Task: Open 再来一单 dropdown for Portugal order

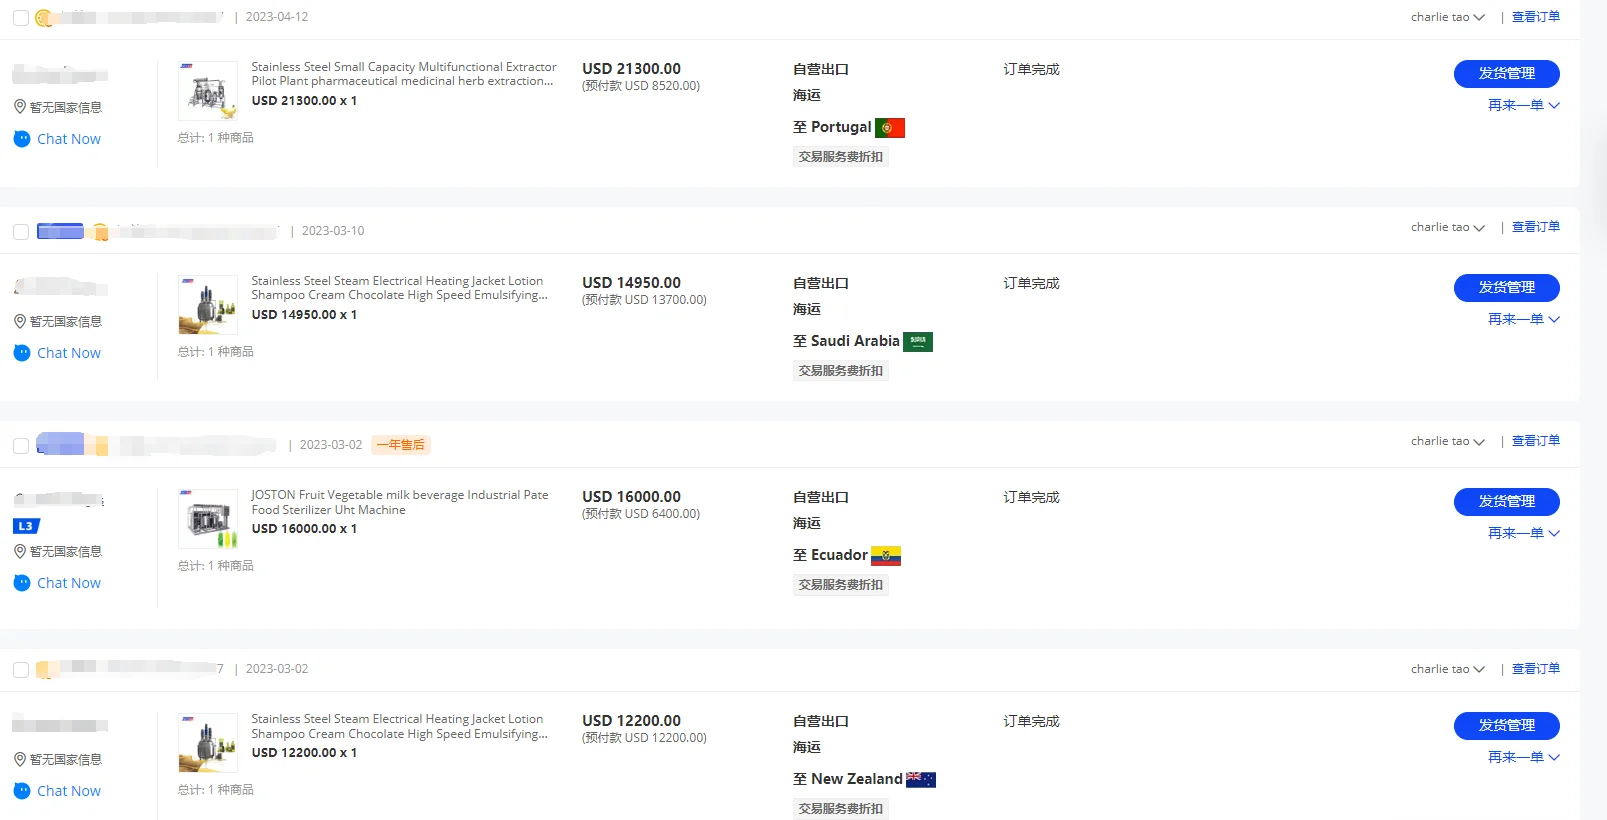Action: tap(1524, 105)
